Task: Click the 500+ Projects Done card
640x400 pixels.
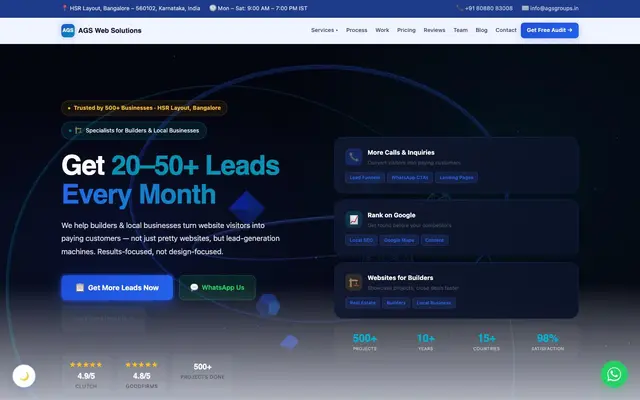Action: click(202, 371)
